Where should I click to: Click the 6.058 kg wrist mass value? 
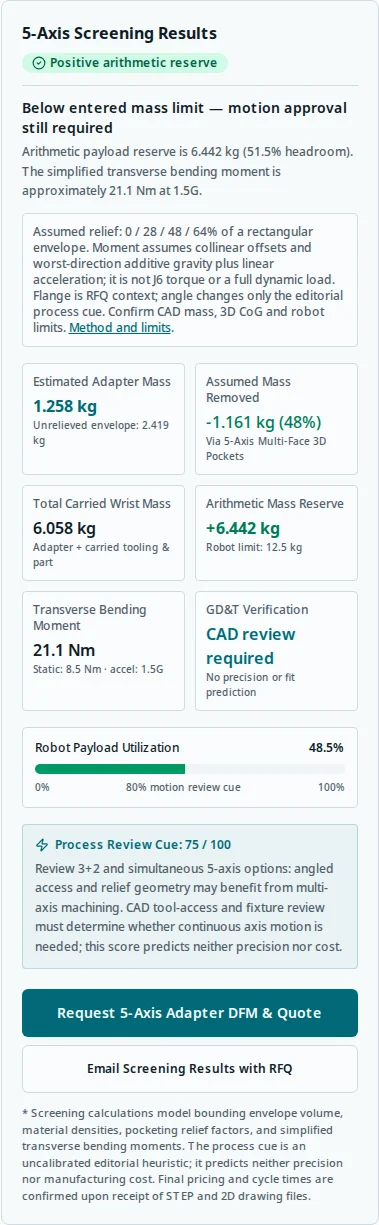click(x=65, y=528)
